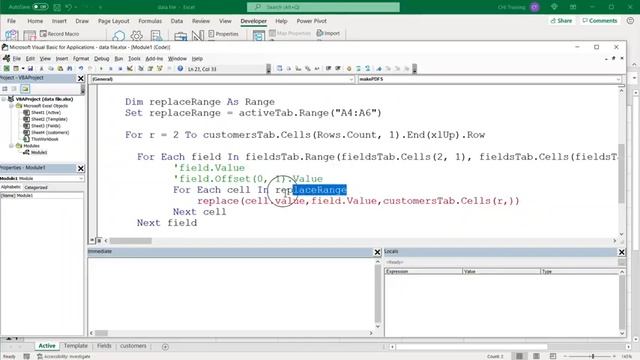Click code window horizontal scrollbar thumb
Screen dimensions: 640x360
(131, 241)
